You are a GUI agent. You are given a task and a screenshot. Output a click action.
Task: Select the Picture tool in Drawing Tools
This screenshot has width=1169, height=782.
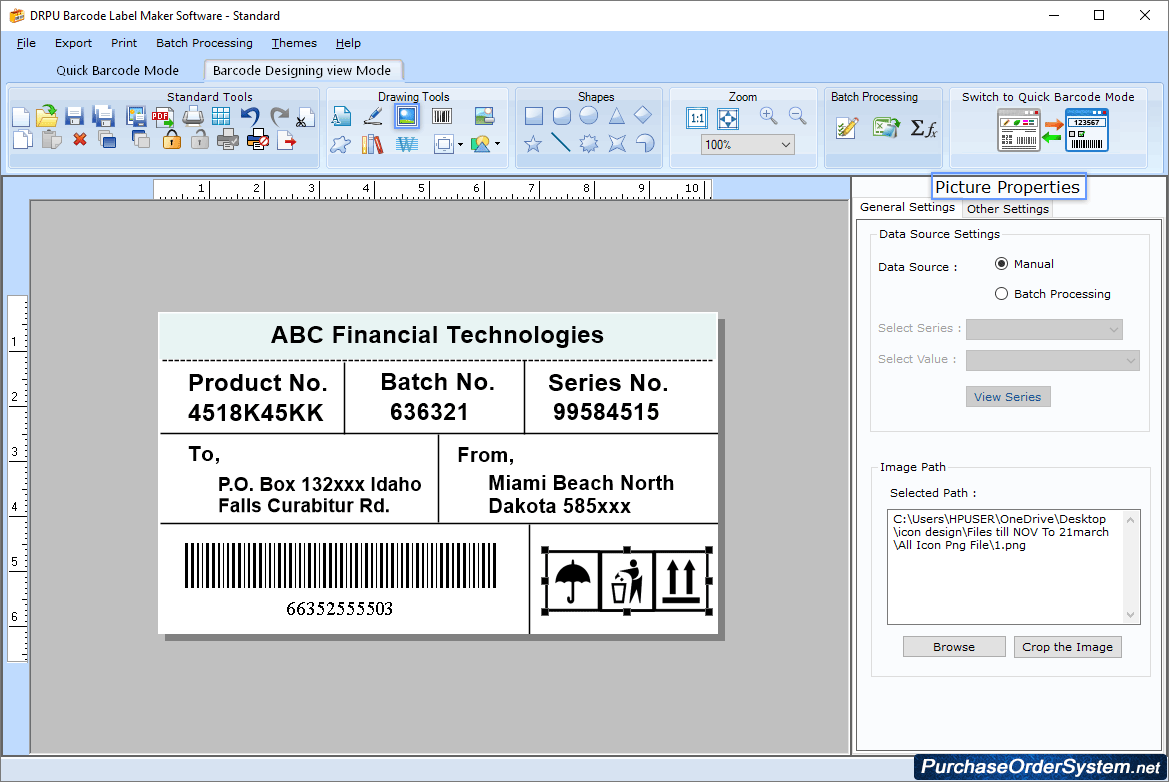click(x=407, y=116)
